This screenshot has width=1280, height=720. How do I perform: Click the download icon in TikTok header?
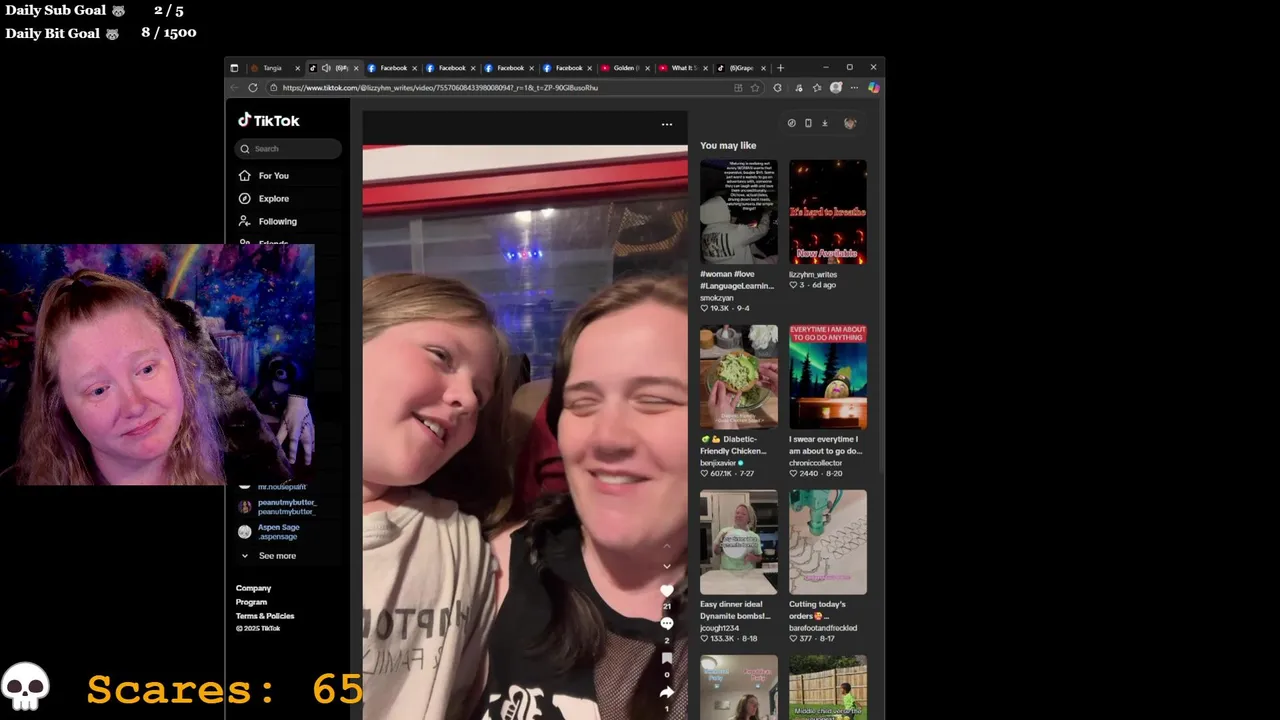click(x=825, y=123)
